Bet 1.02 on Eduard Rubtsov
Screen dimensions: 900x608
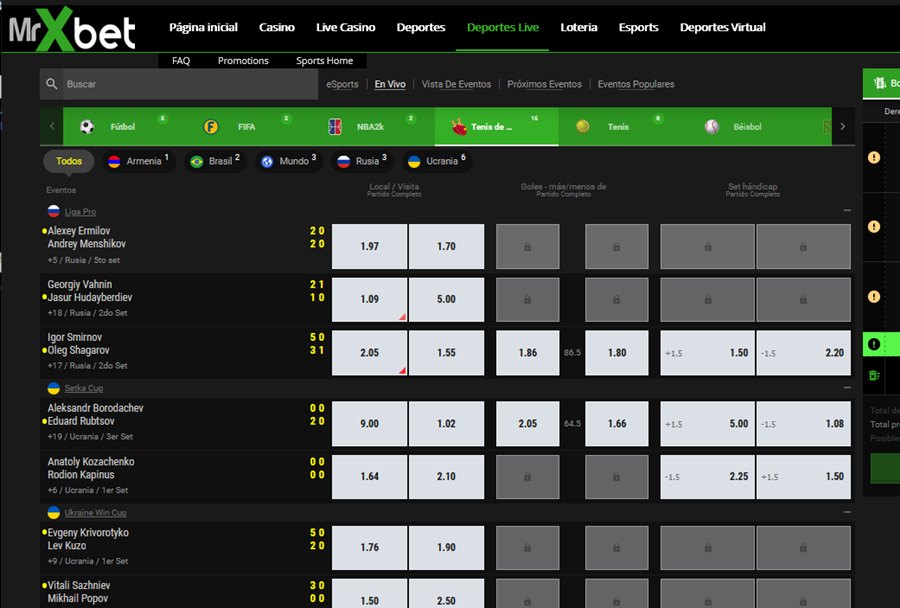coord(446,424)
